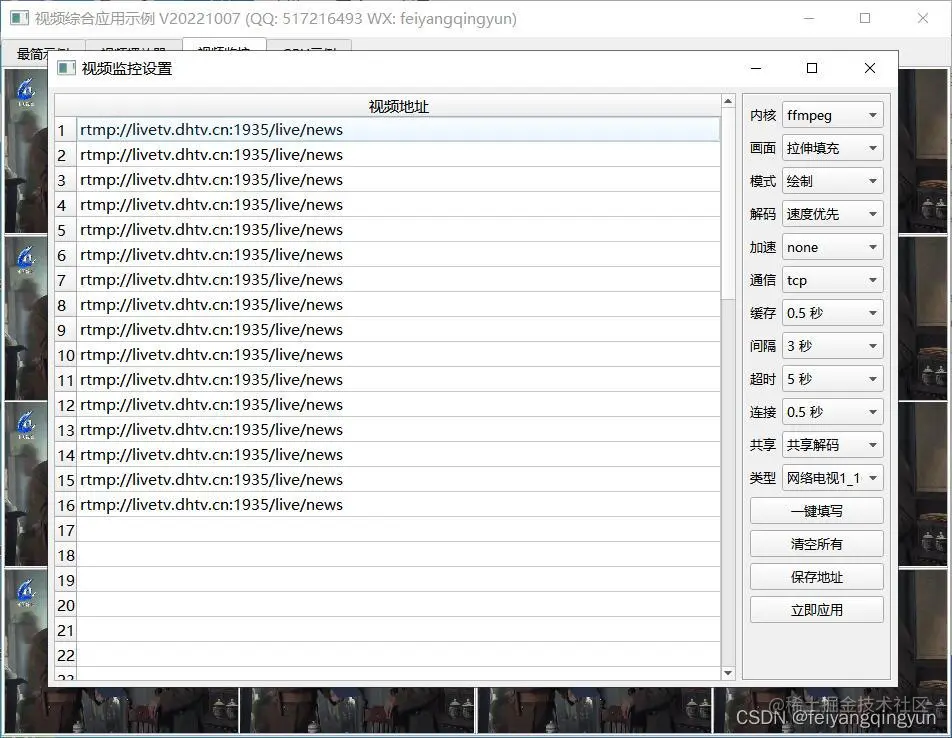
Task: Select row 15 rtmp address cell
Action: point(398,479)
